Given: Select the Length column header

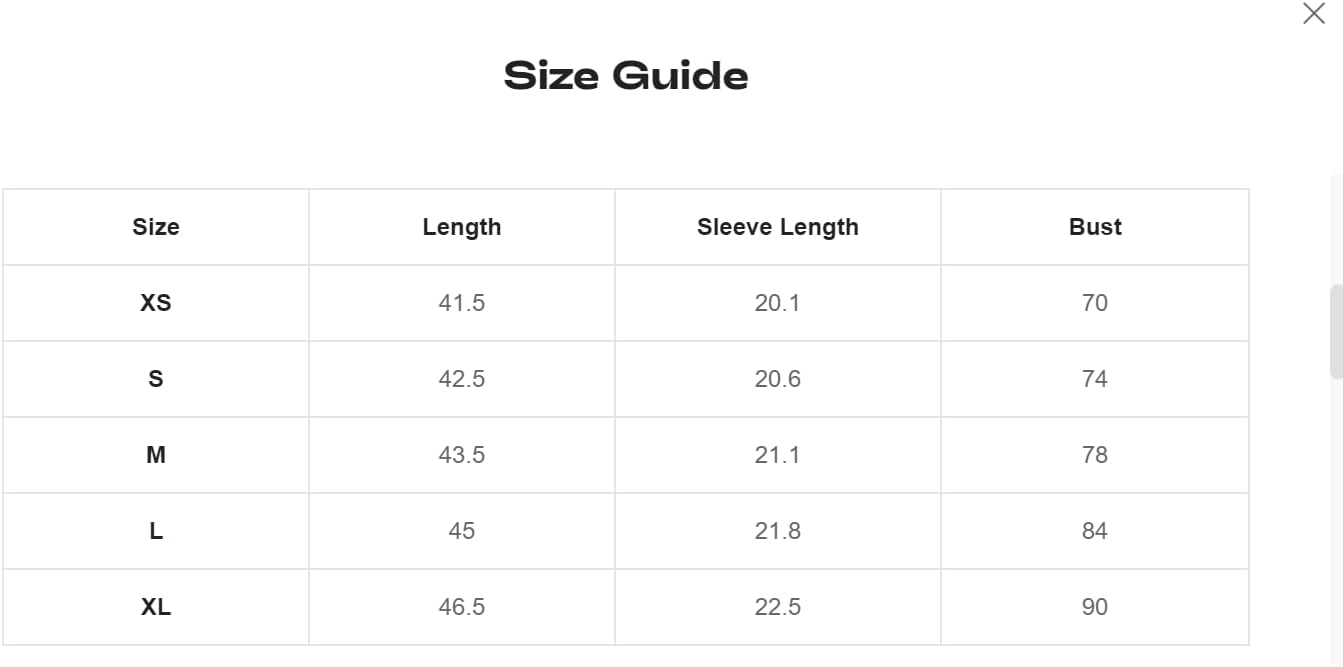Looking at the screenshot, I should coord(462,227).
